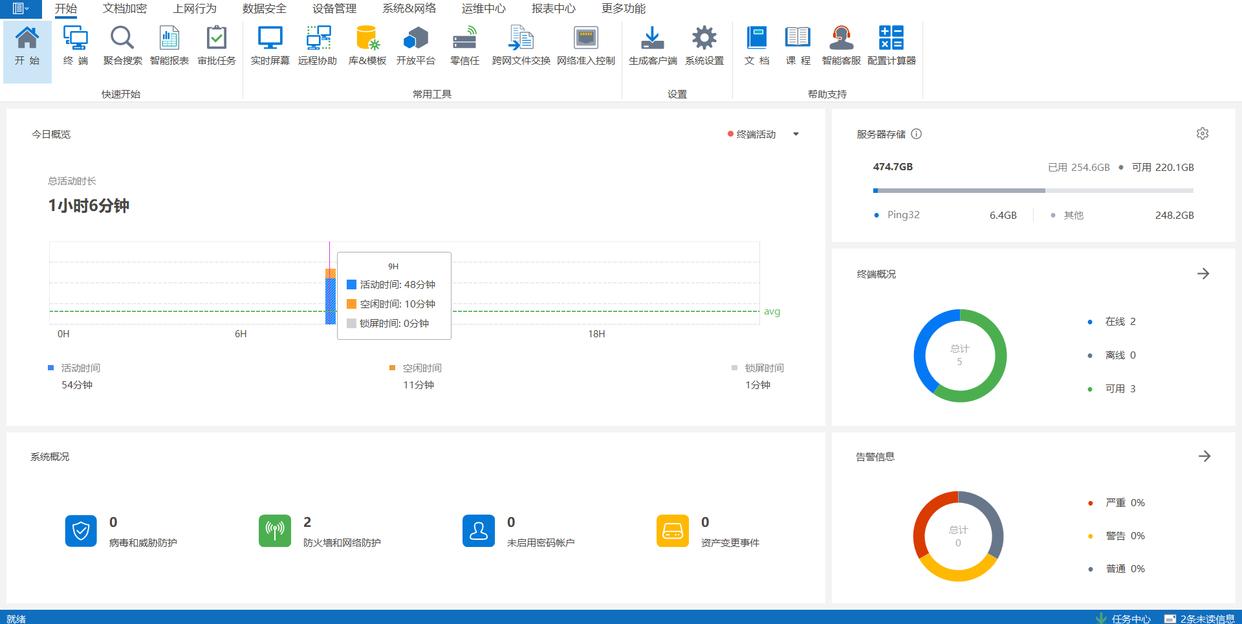This screenshot has width=1242, height=624.
Task: Open 生成客户端 client generator
Action: point(652,46)
